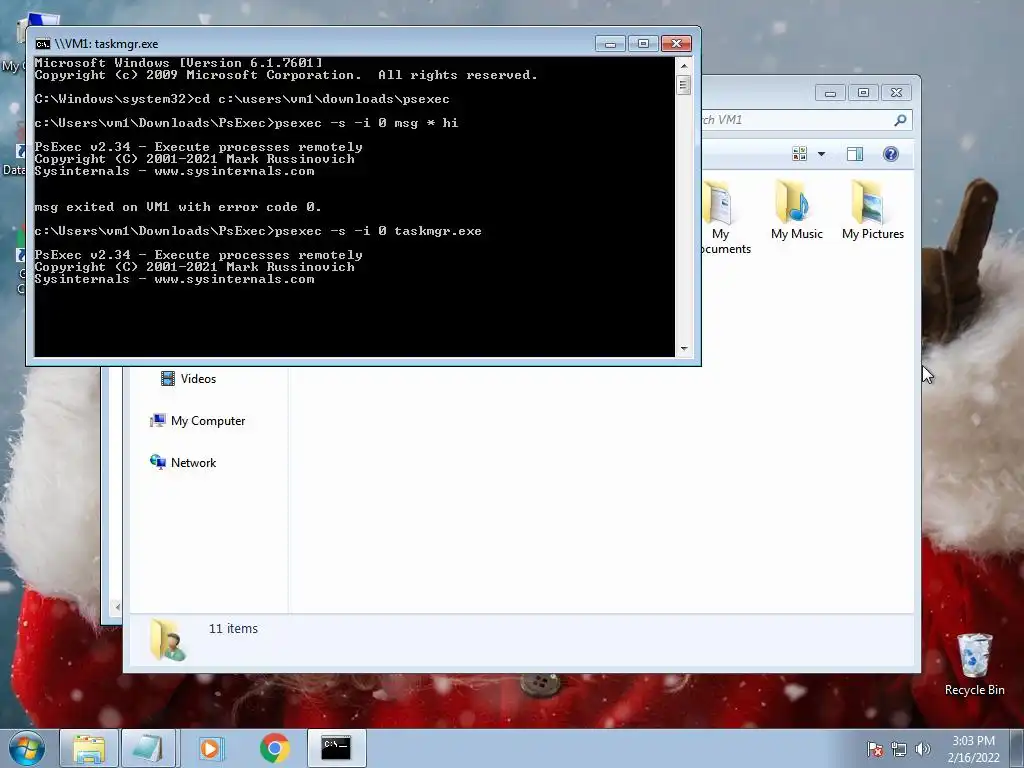
Task: Open Windows Media Player from taskbar
Action: pyautogui.click(x=210, y=748)
